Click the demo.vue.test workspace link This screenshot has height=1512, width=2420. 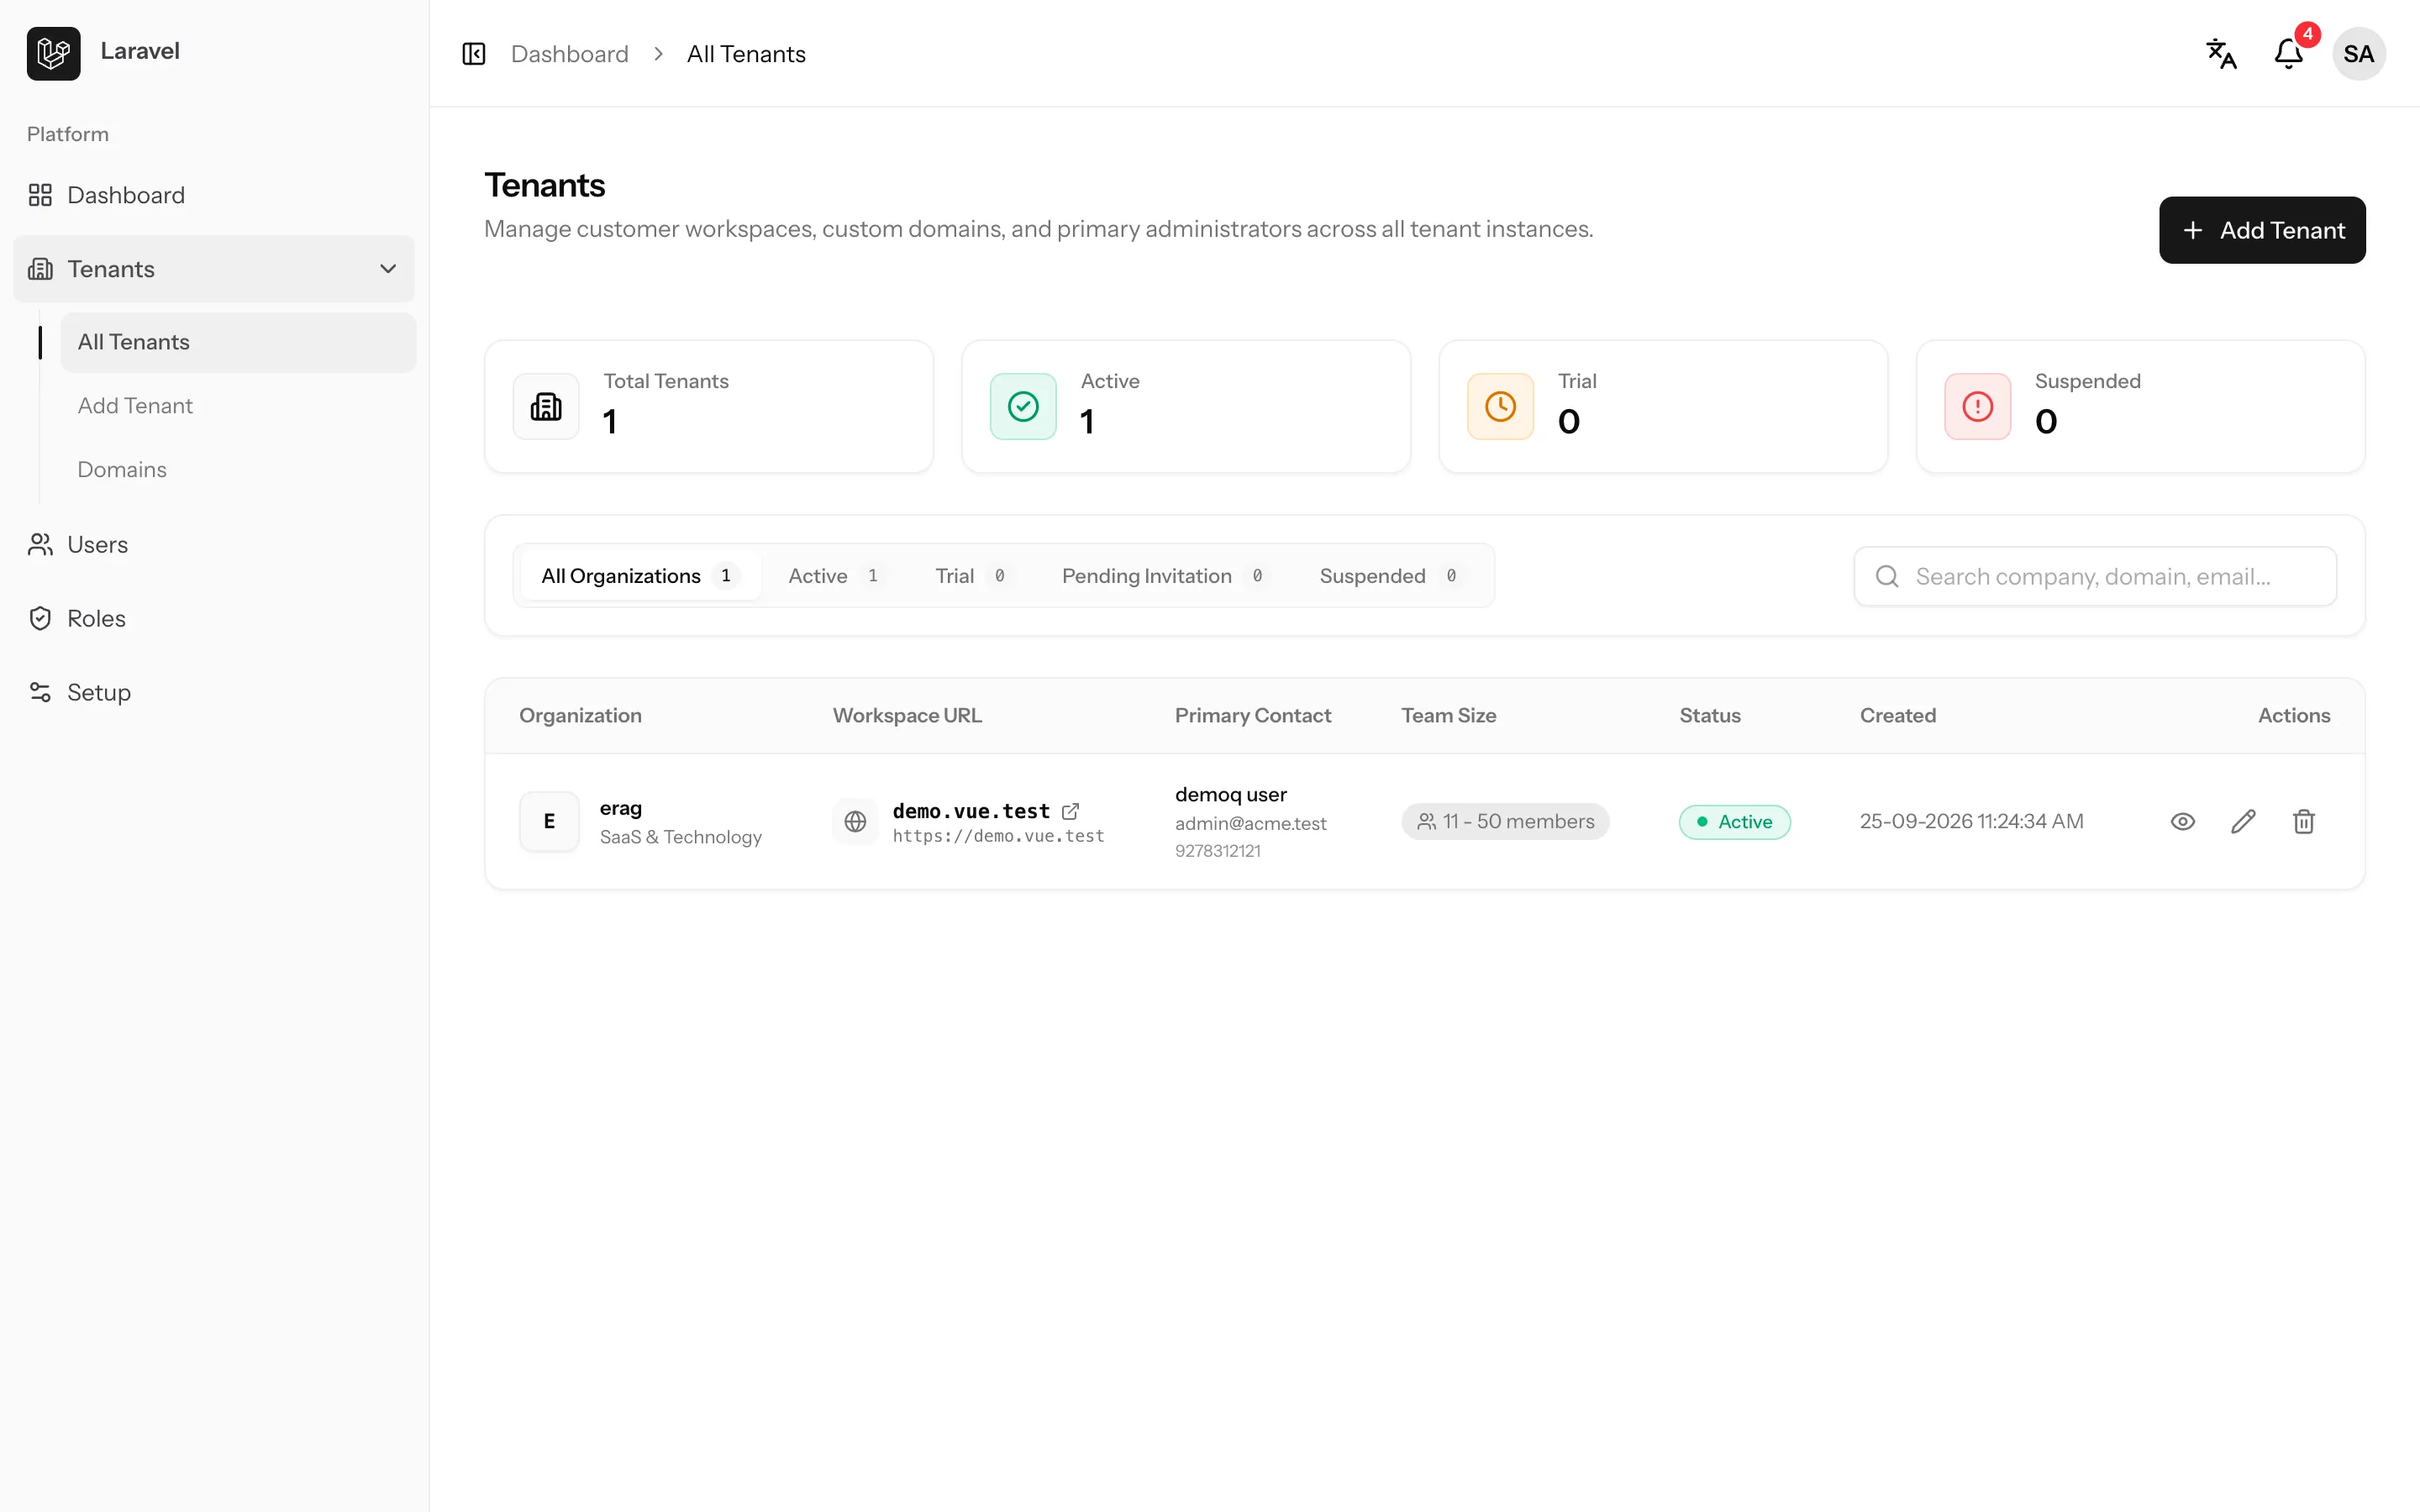coord(971,811)
